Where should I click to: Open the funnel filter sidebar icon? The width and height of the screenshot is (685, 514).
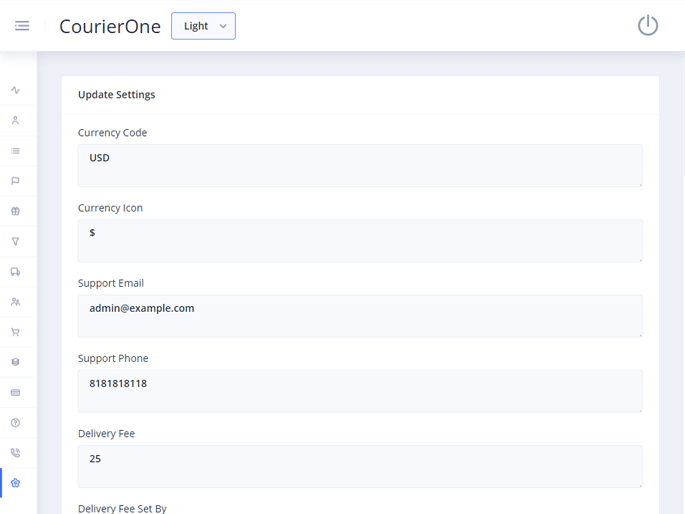(16, 241)
